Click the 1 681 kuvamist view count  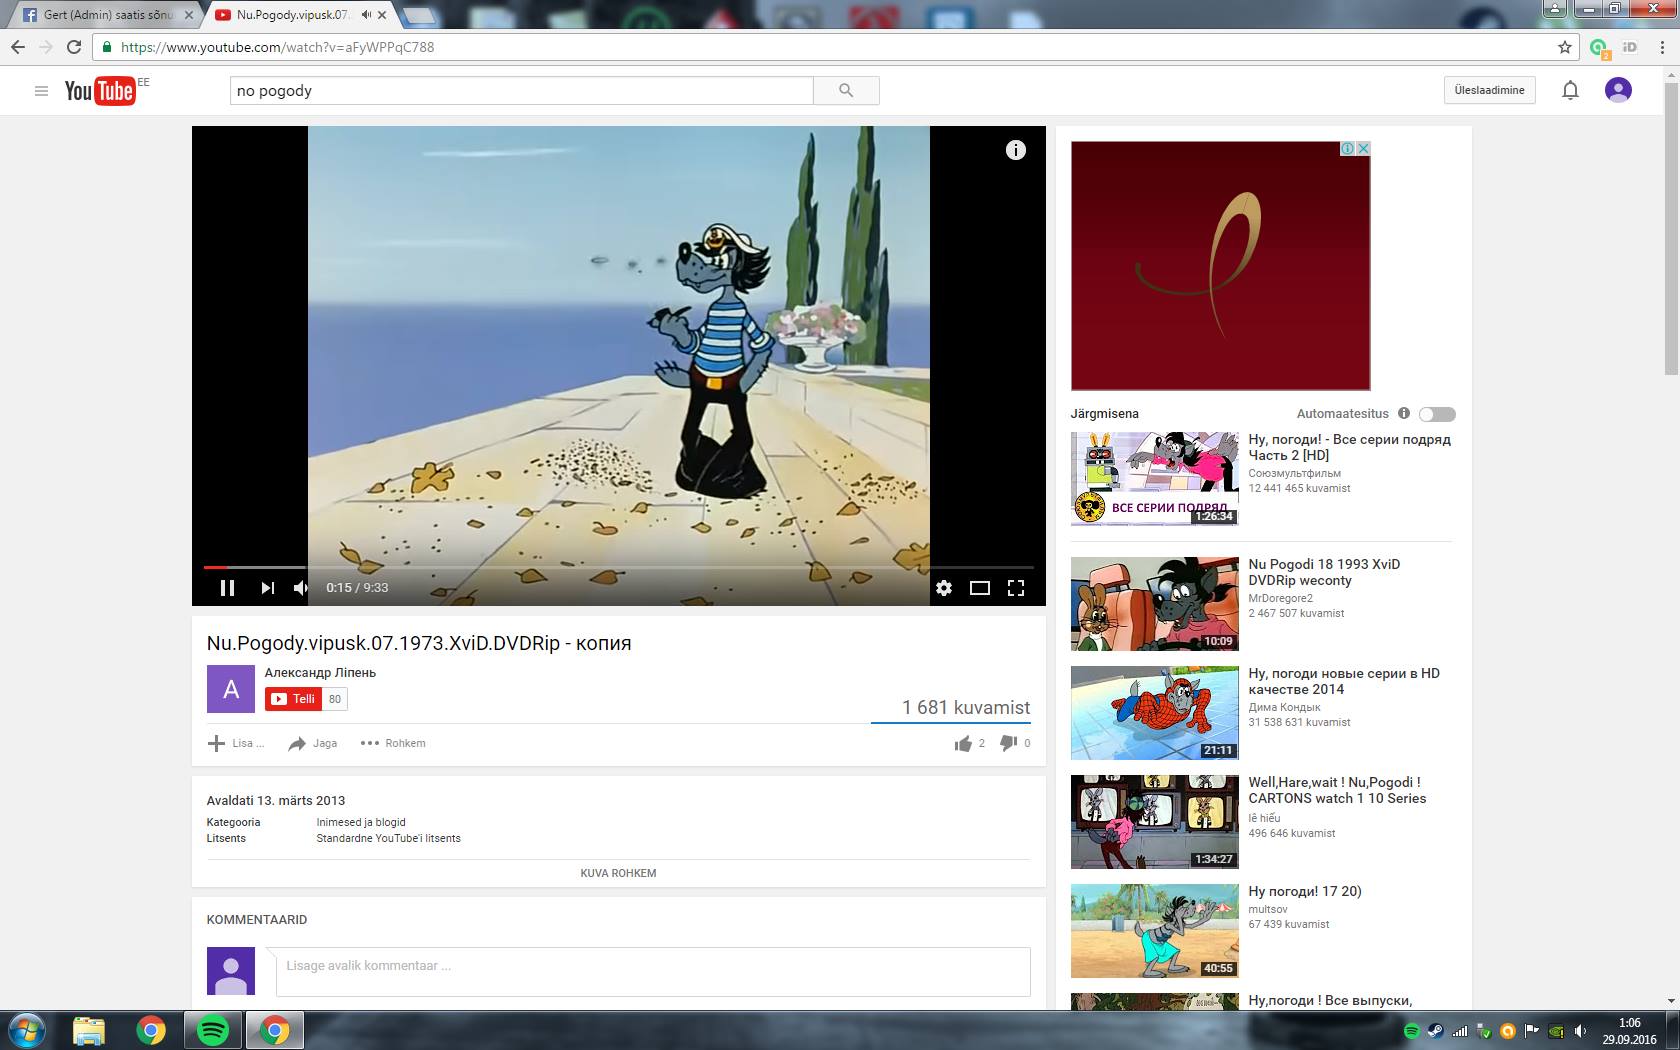click(966, 707)
